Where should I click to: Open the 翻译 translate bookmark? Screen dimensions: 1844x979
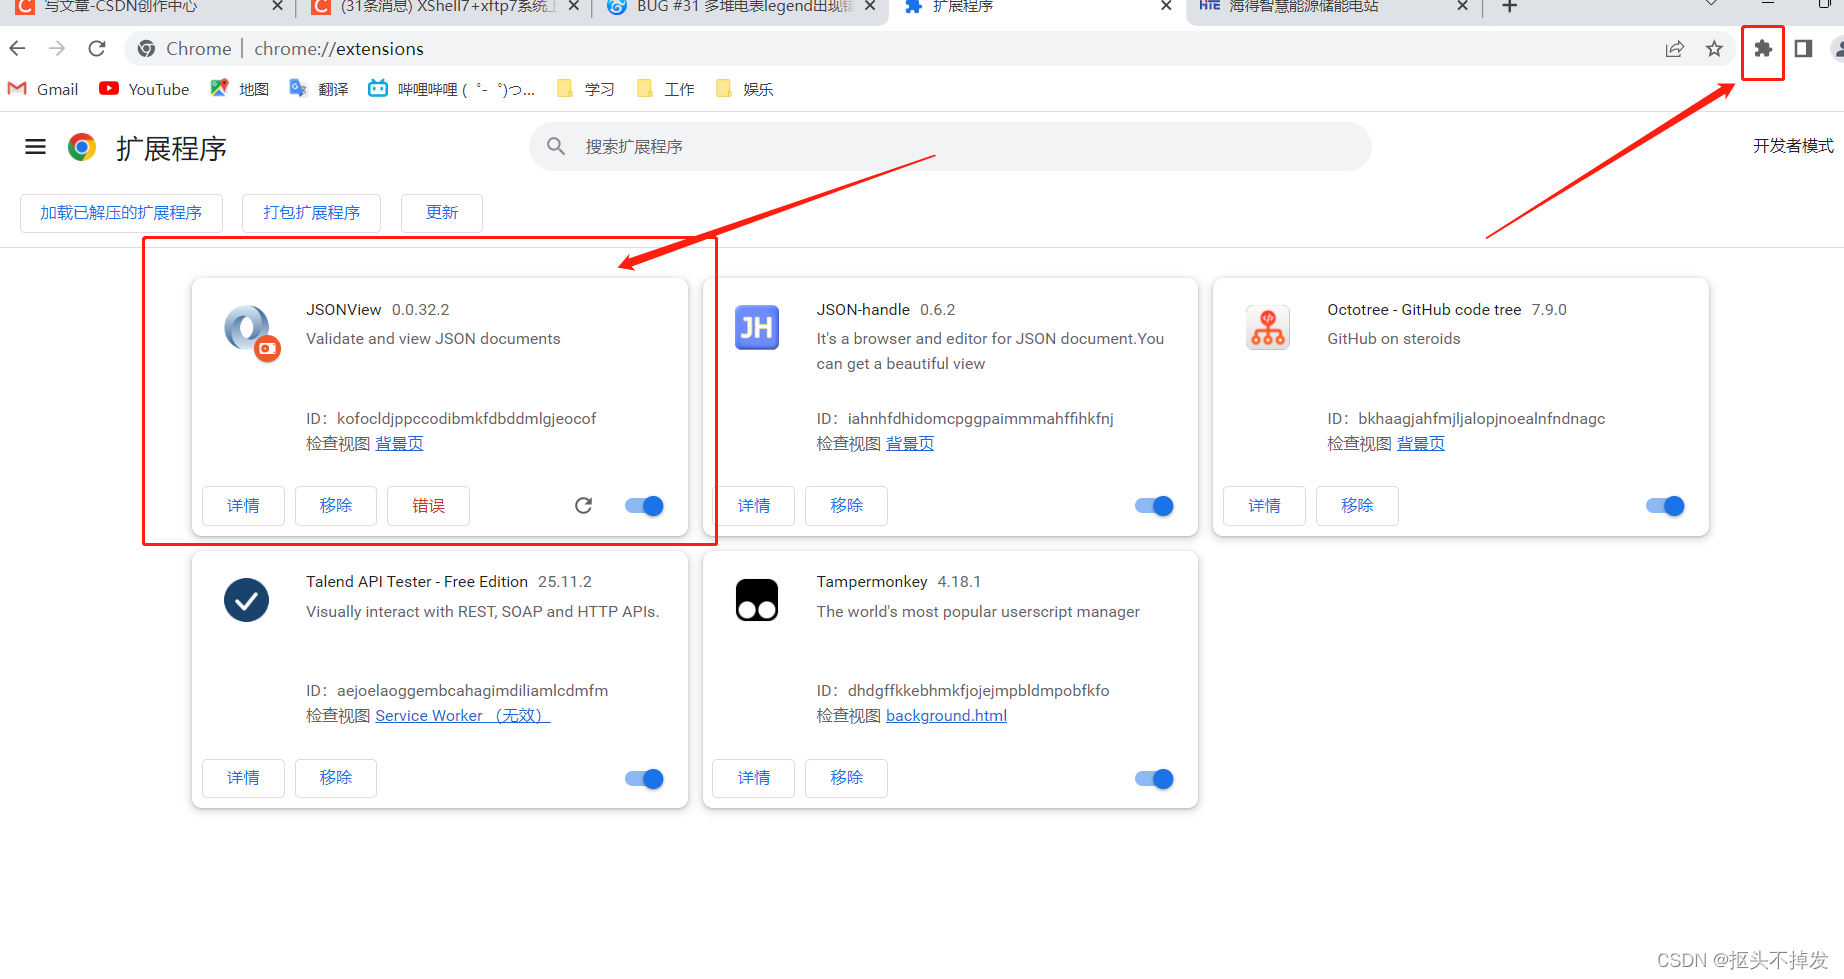click(318, 89)
